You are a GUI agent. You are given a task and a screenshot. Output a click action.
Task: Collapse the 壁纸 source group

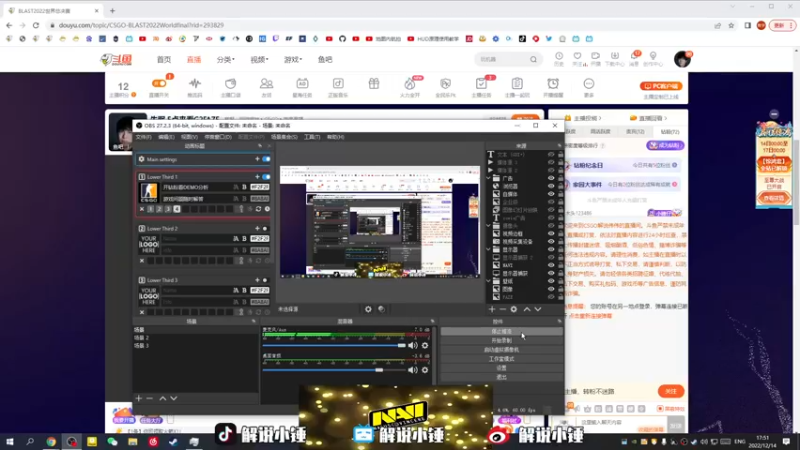(x=489, y=281)
